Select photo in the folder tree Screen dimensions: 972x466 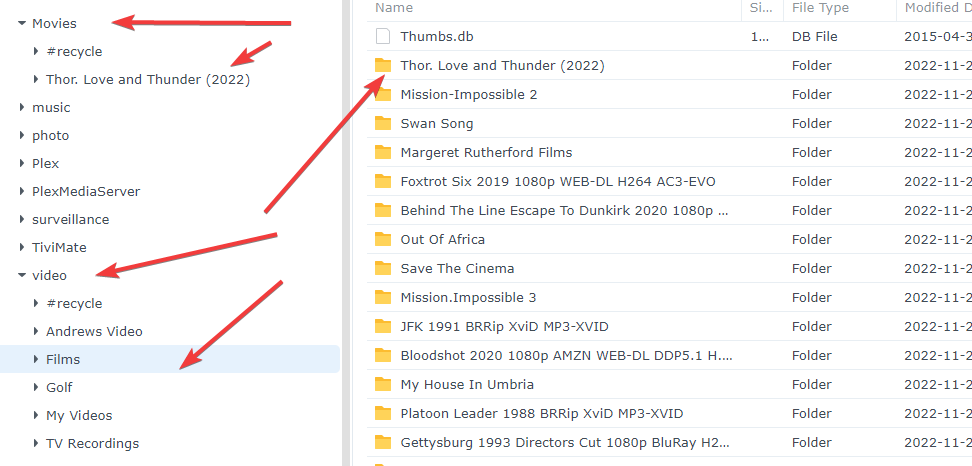click(x=51, y=136)
